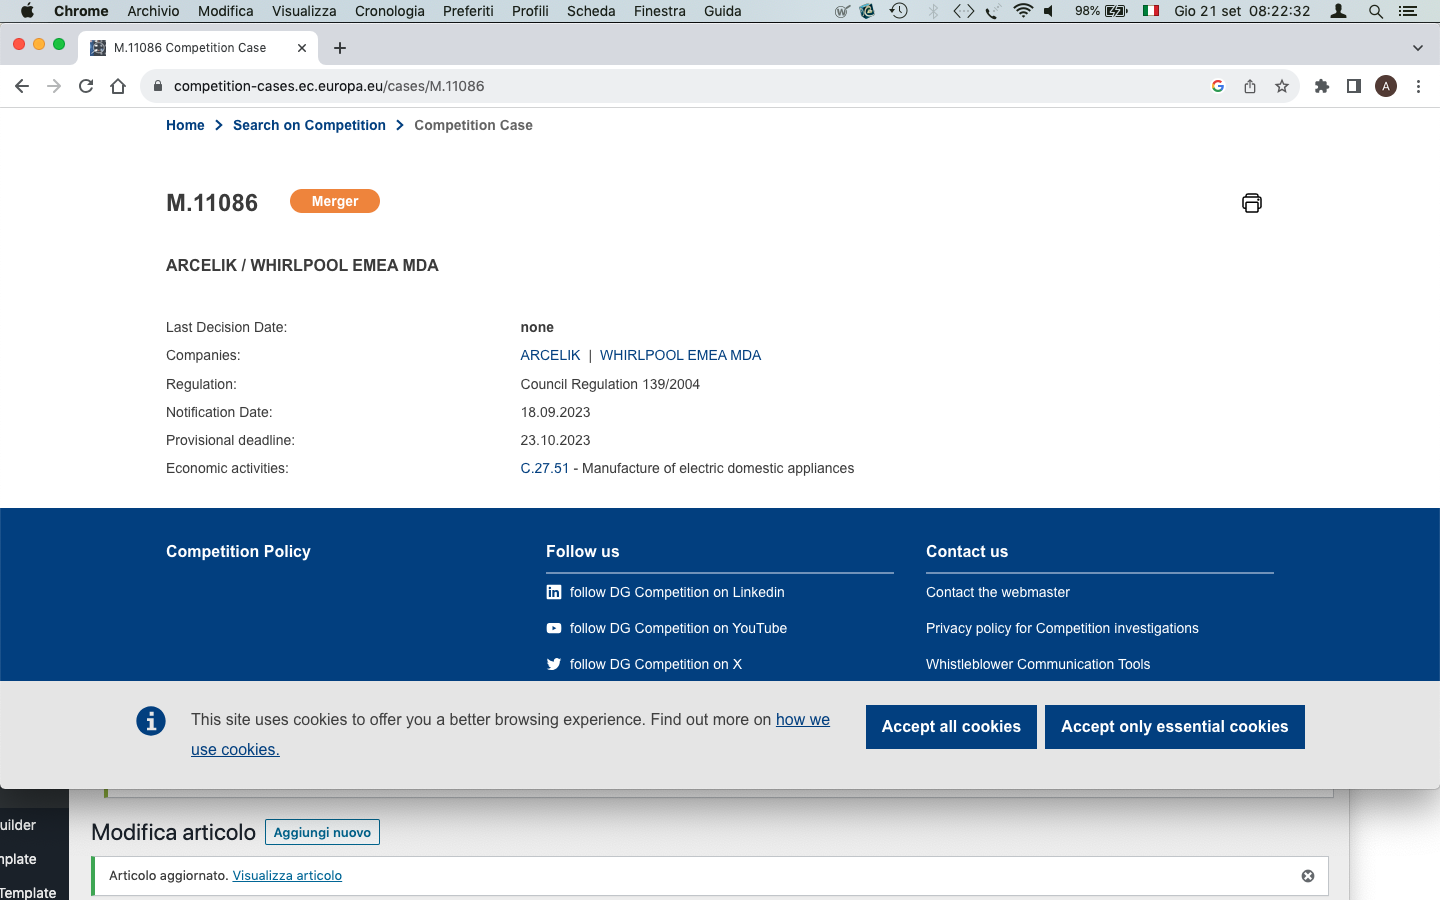
Task: Reload the competition case page
Action: pyautogui.click(x=86, y=86)
